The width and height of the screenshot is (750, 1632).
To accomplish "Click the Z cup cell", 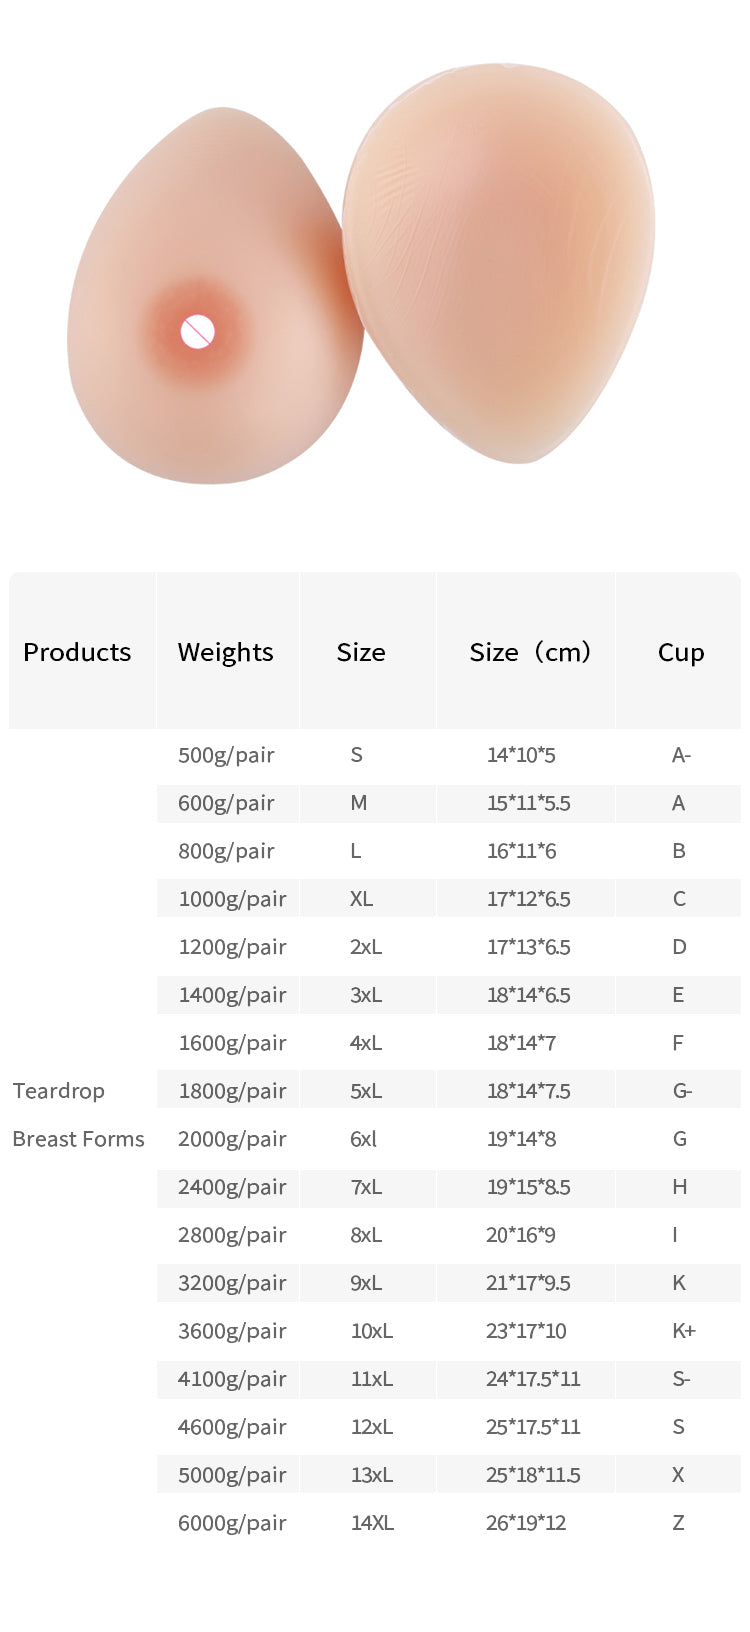I will point(678,1523).
